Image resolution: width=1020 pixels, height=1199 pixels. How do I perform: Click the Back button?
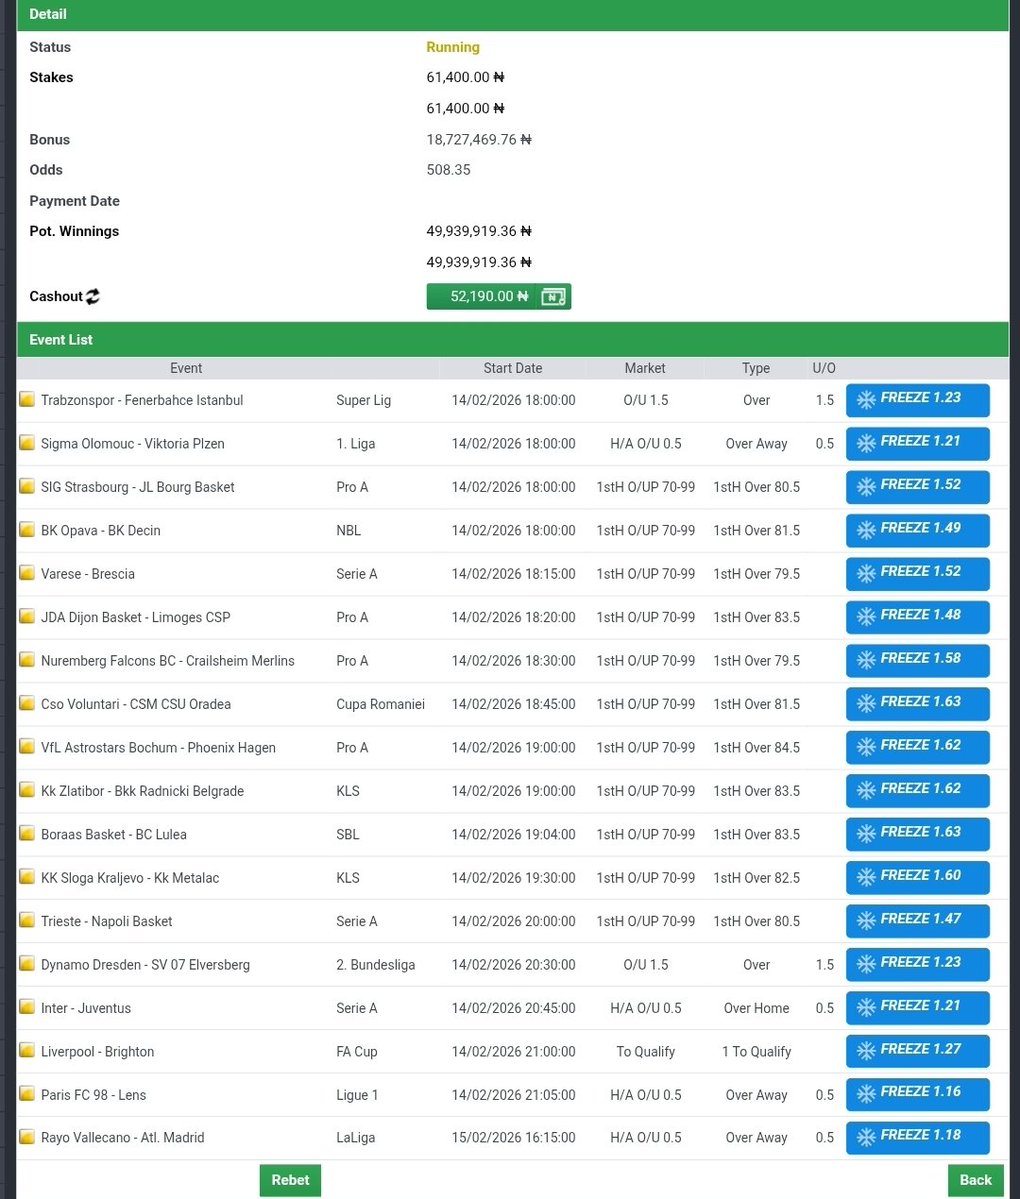pyautogui.click(x=976, y=1180)
